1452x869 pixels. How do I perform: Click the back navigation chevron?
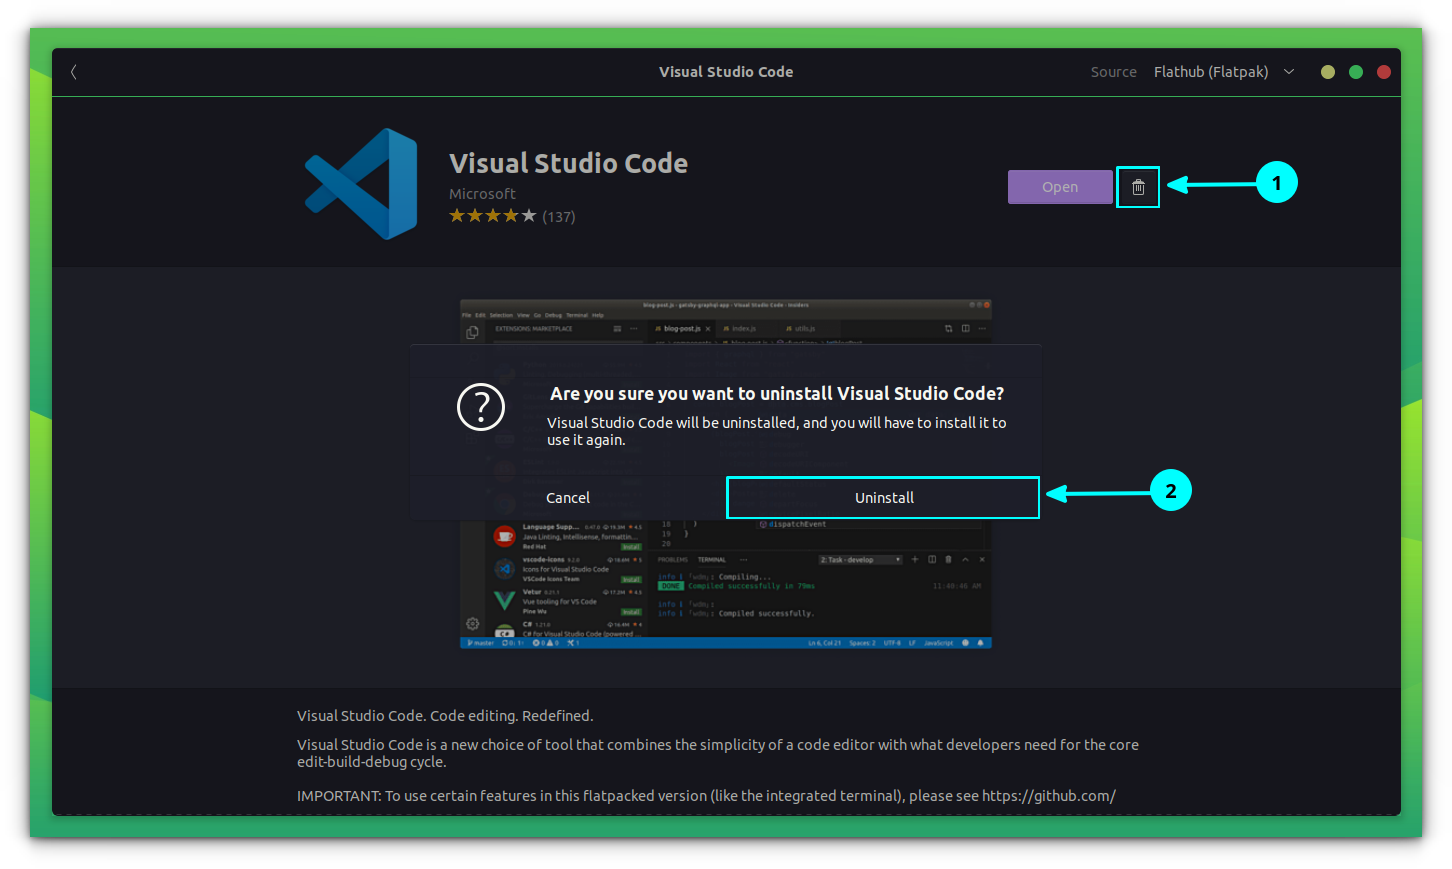(72, 71)
